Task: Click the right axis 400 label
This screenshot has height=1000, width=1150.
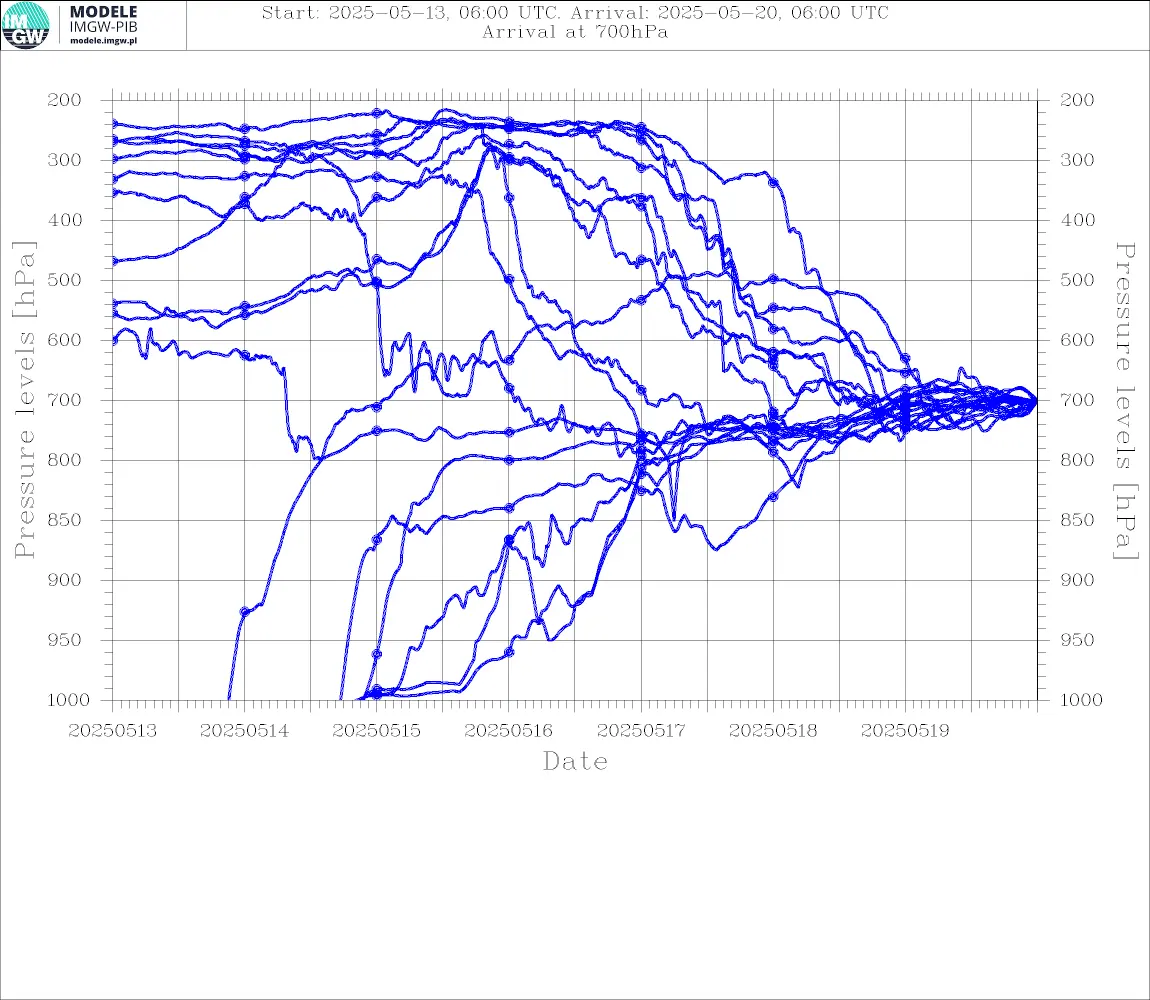Action: point(1077,220)
